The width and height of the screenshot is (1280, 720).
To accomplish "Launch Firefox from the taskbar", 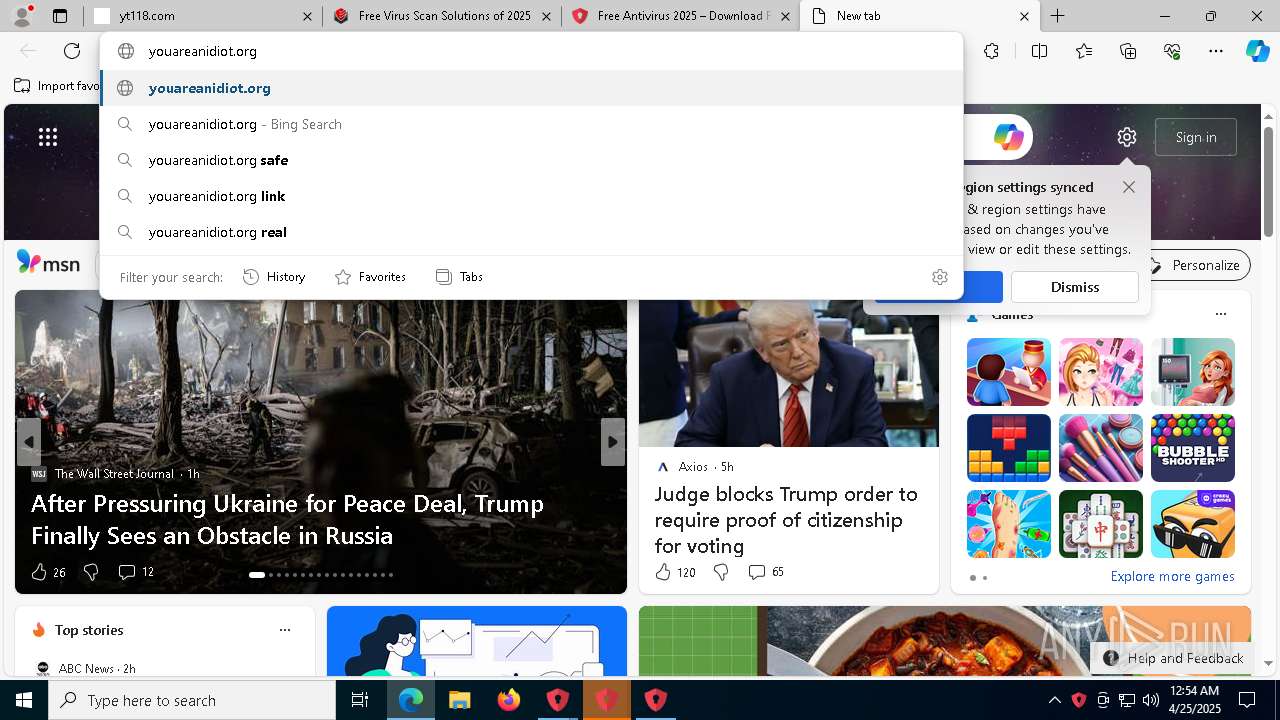I will (509, 700).
